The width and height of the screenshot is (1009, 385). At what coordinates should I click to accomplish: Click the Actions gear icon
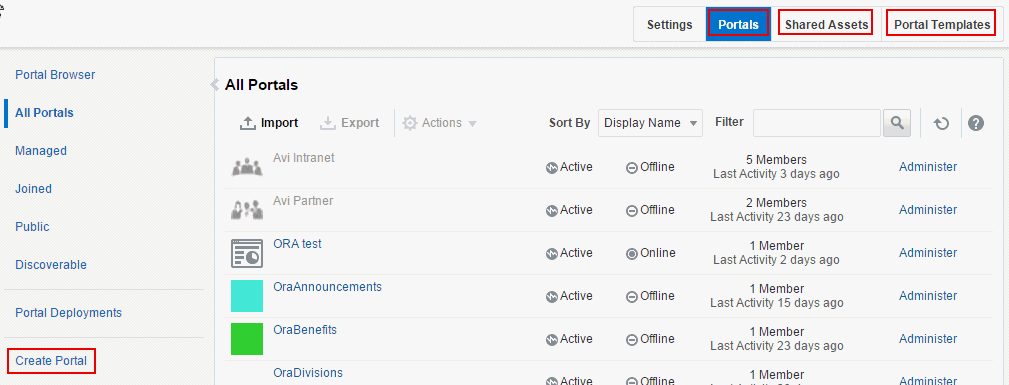point(410,123)
